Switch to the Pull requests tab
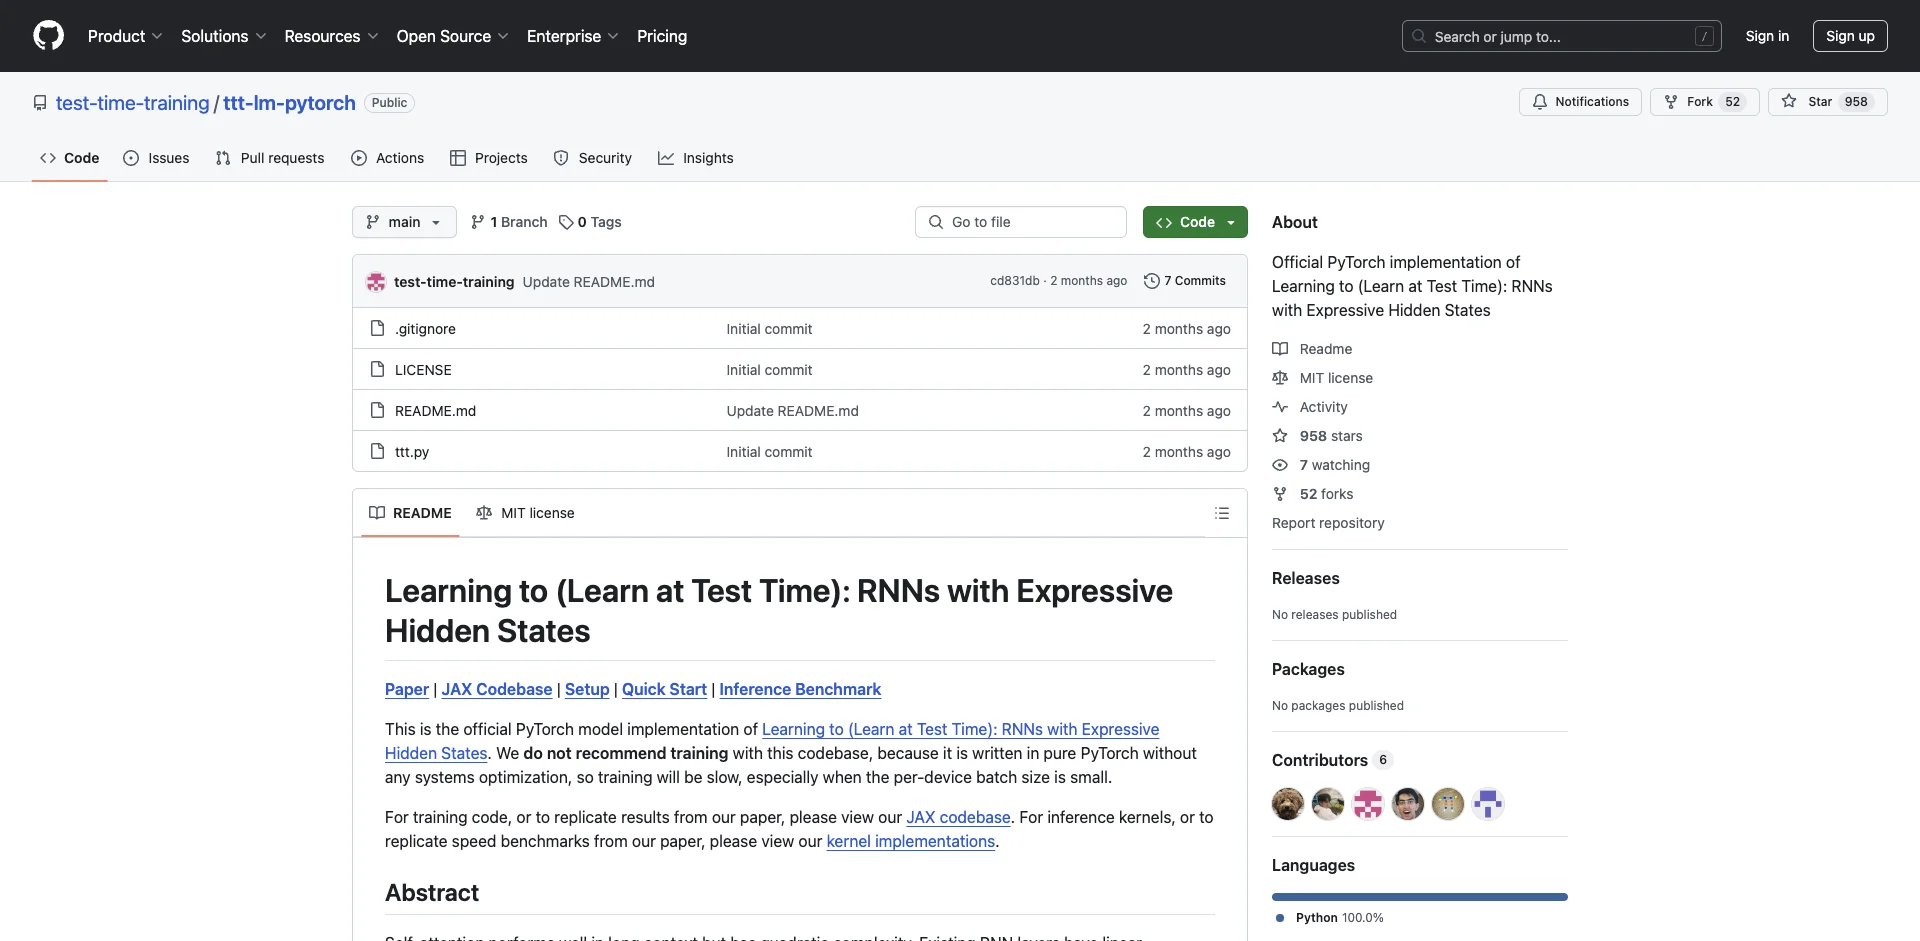Image resolution: width=1920 pixels, height=941 pixels. click(270, 158)
